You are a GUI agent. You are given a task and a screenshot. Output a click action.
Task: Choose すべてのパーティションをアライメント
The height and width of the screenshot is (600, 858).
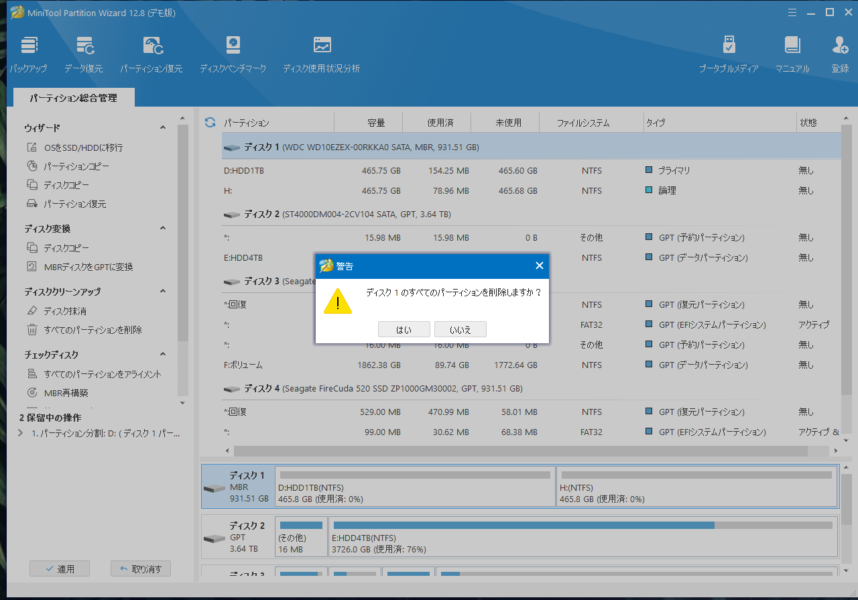click(x=94, y=374)
